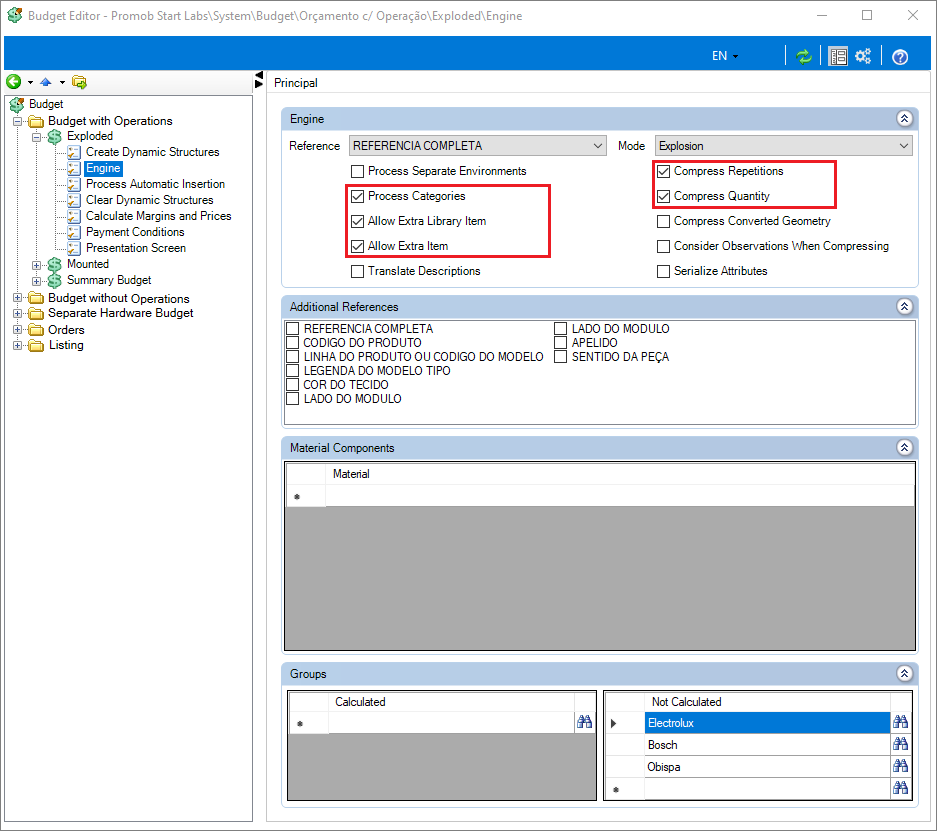The image size is (937, 831).
Task: Open the Principal tab
Action: [x=296, y=83]
